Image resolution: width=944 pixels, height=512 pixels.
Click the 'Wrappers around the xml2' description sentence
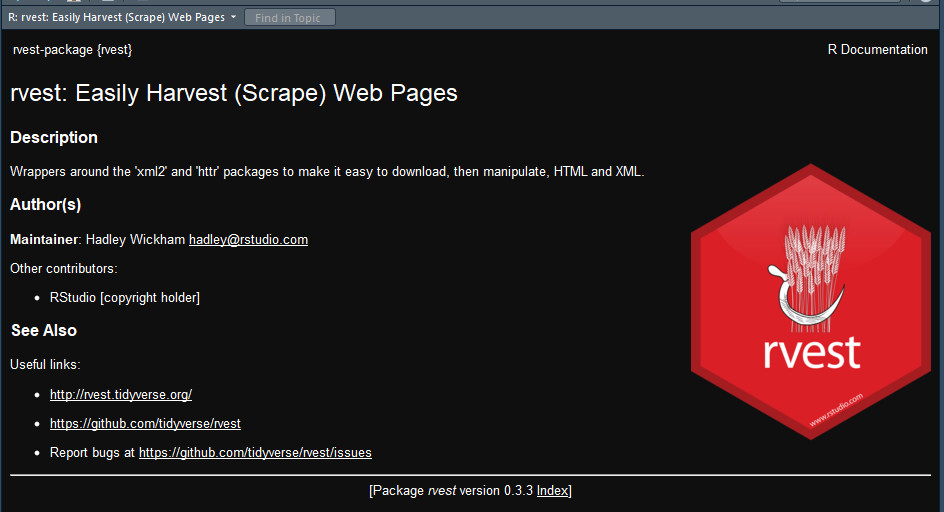[327, 172]
